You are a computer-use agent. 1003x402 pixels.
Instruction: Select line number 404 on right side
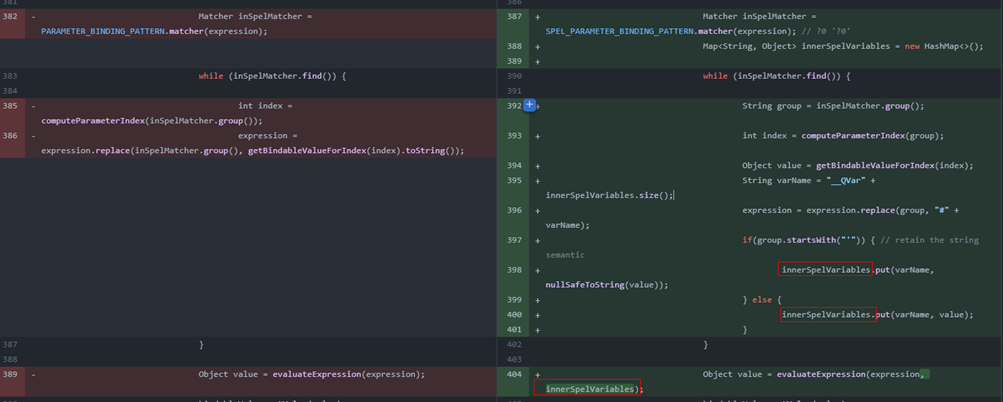(514, 374)
